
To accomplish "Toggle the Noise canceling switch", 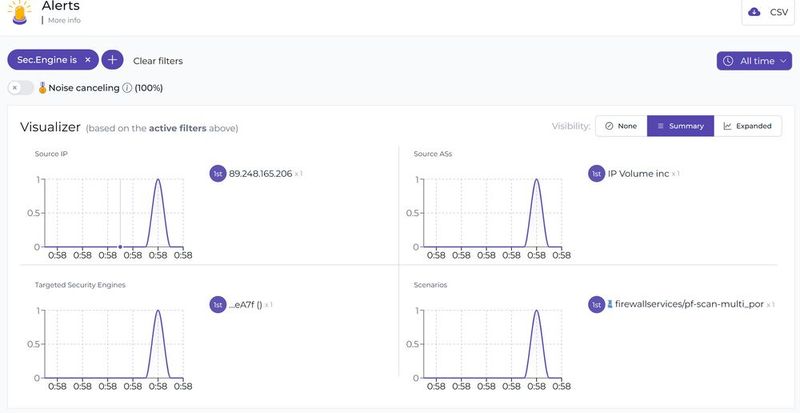I will click(20, 88).
